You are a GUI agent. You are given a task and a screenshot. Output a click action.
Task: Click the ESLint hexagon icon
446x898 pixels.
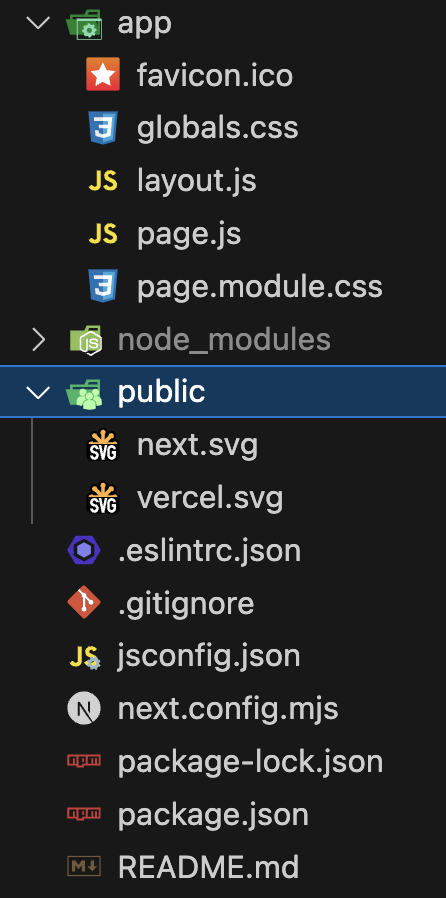click(x=84, y=550)
